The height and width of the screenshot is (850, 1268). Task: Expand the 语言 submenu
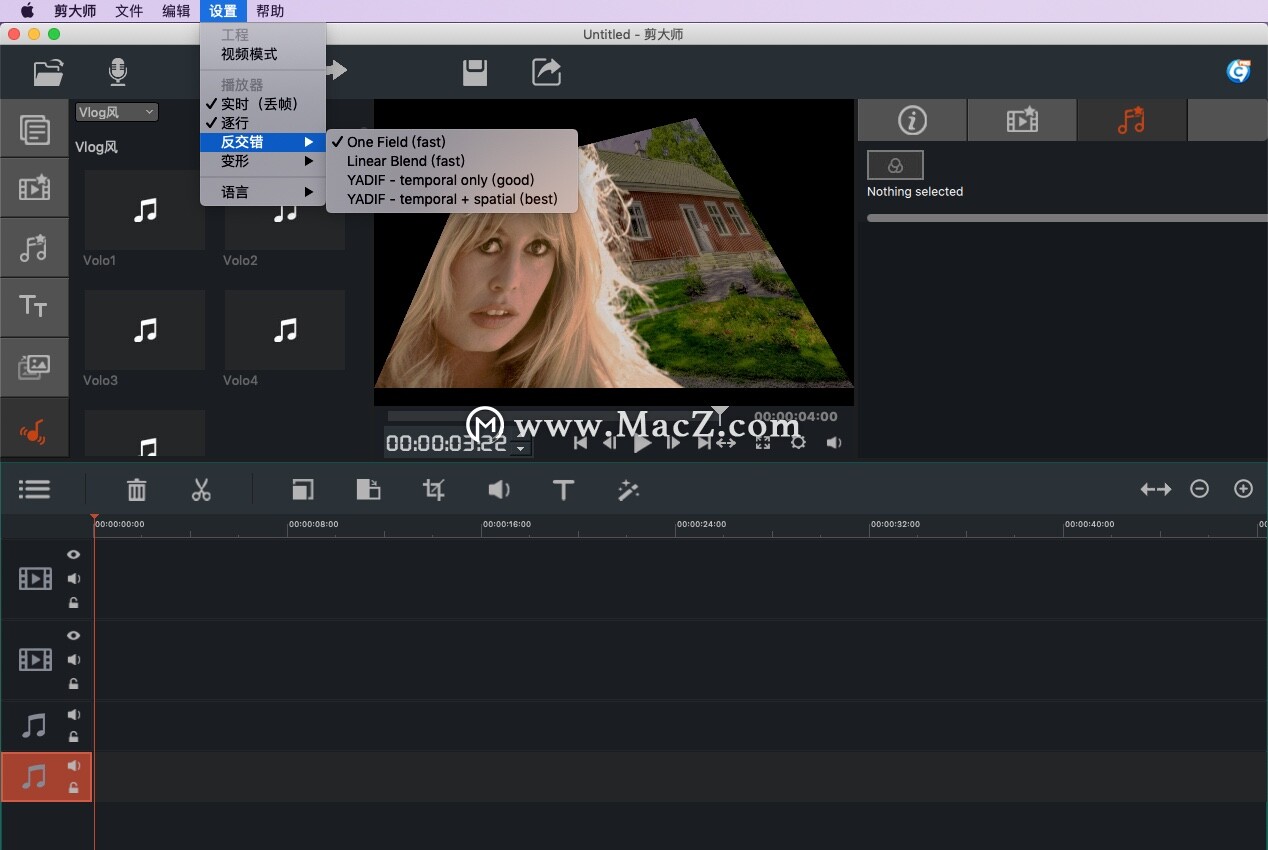(x=235, y=191)
